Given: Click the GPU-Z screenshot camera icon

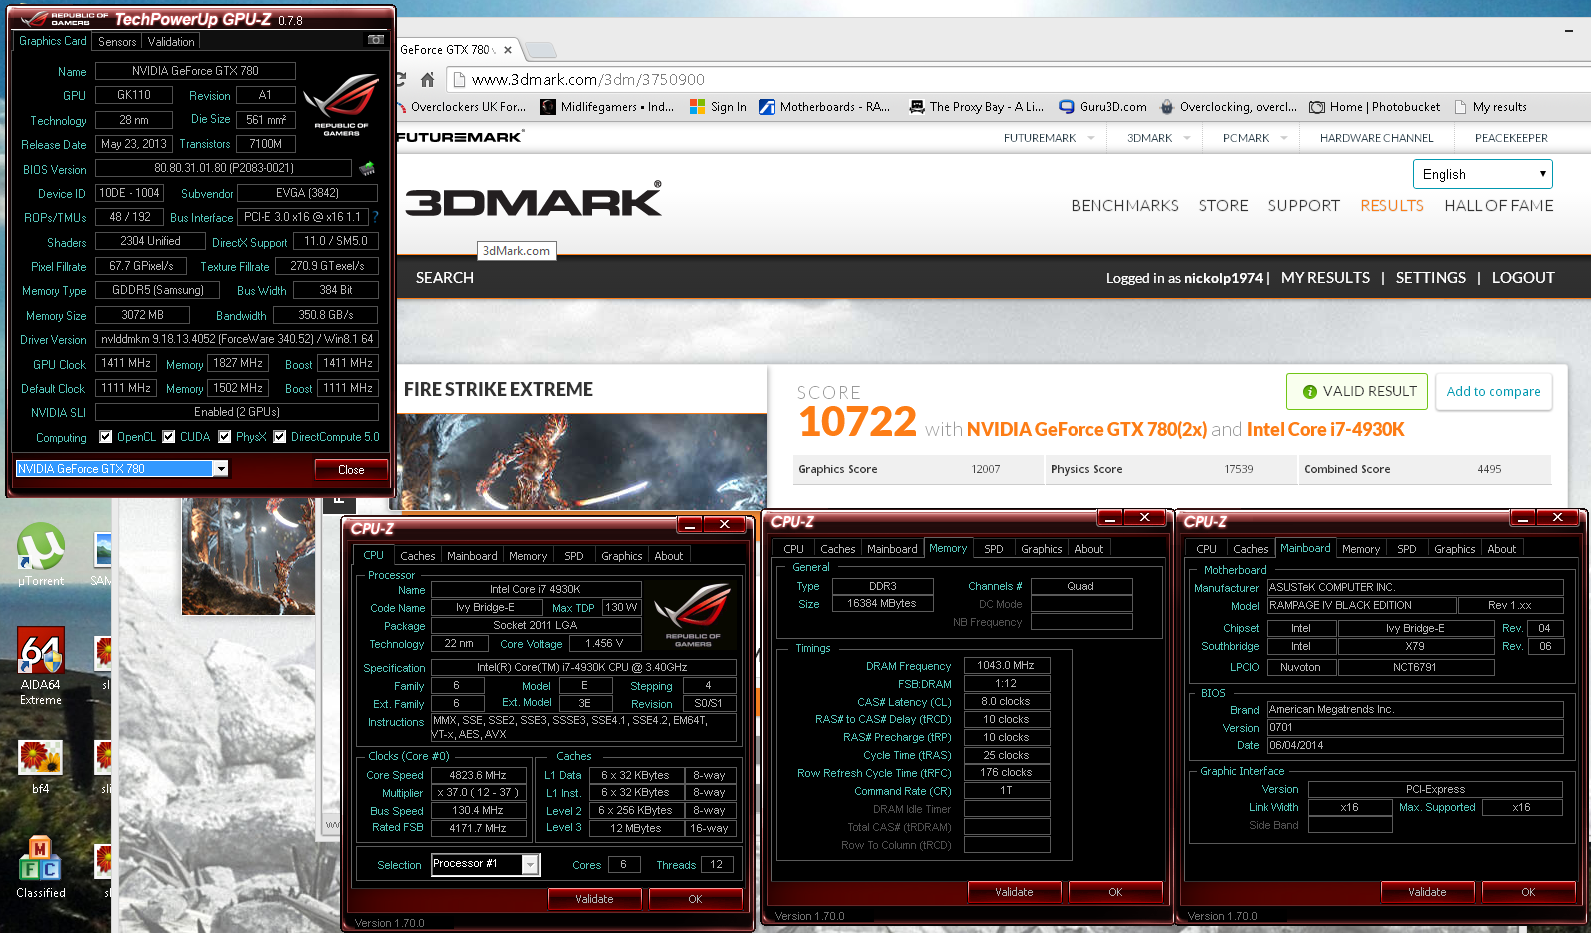Looking at the screenshot, I should (376, 40).
